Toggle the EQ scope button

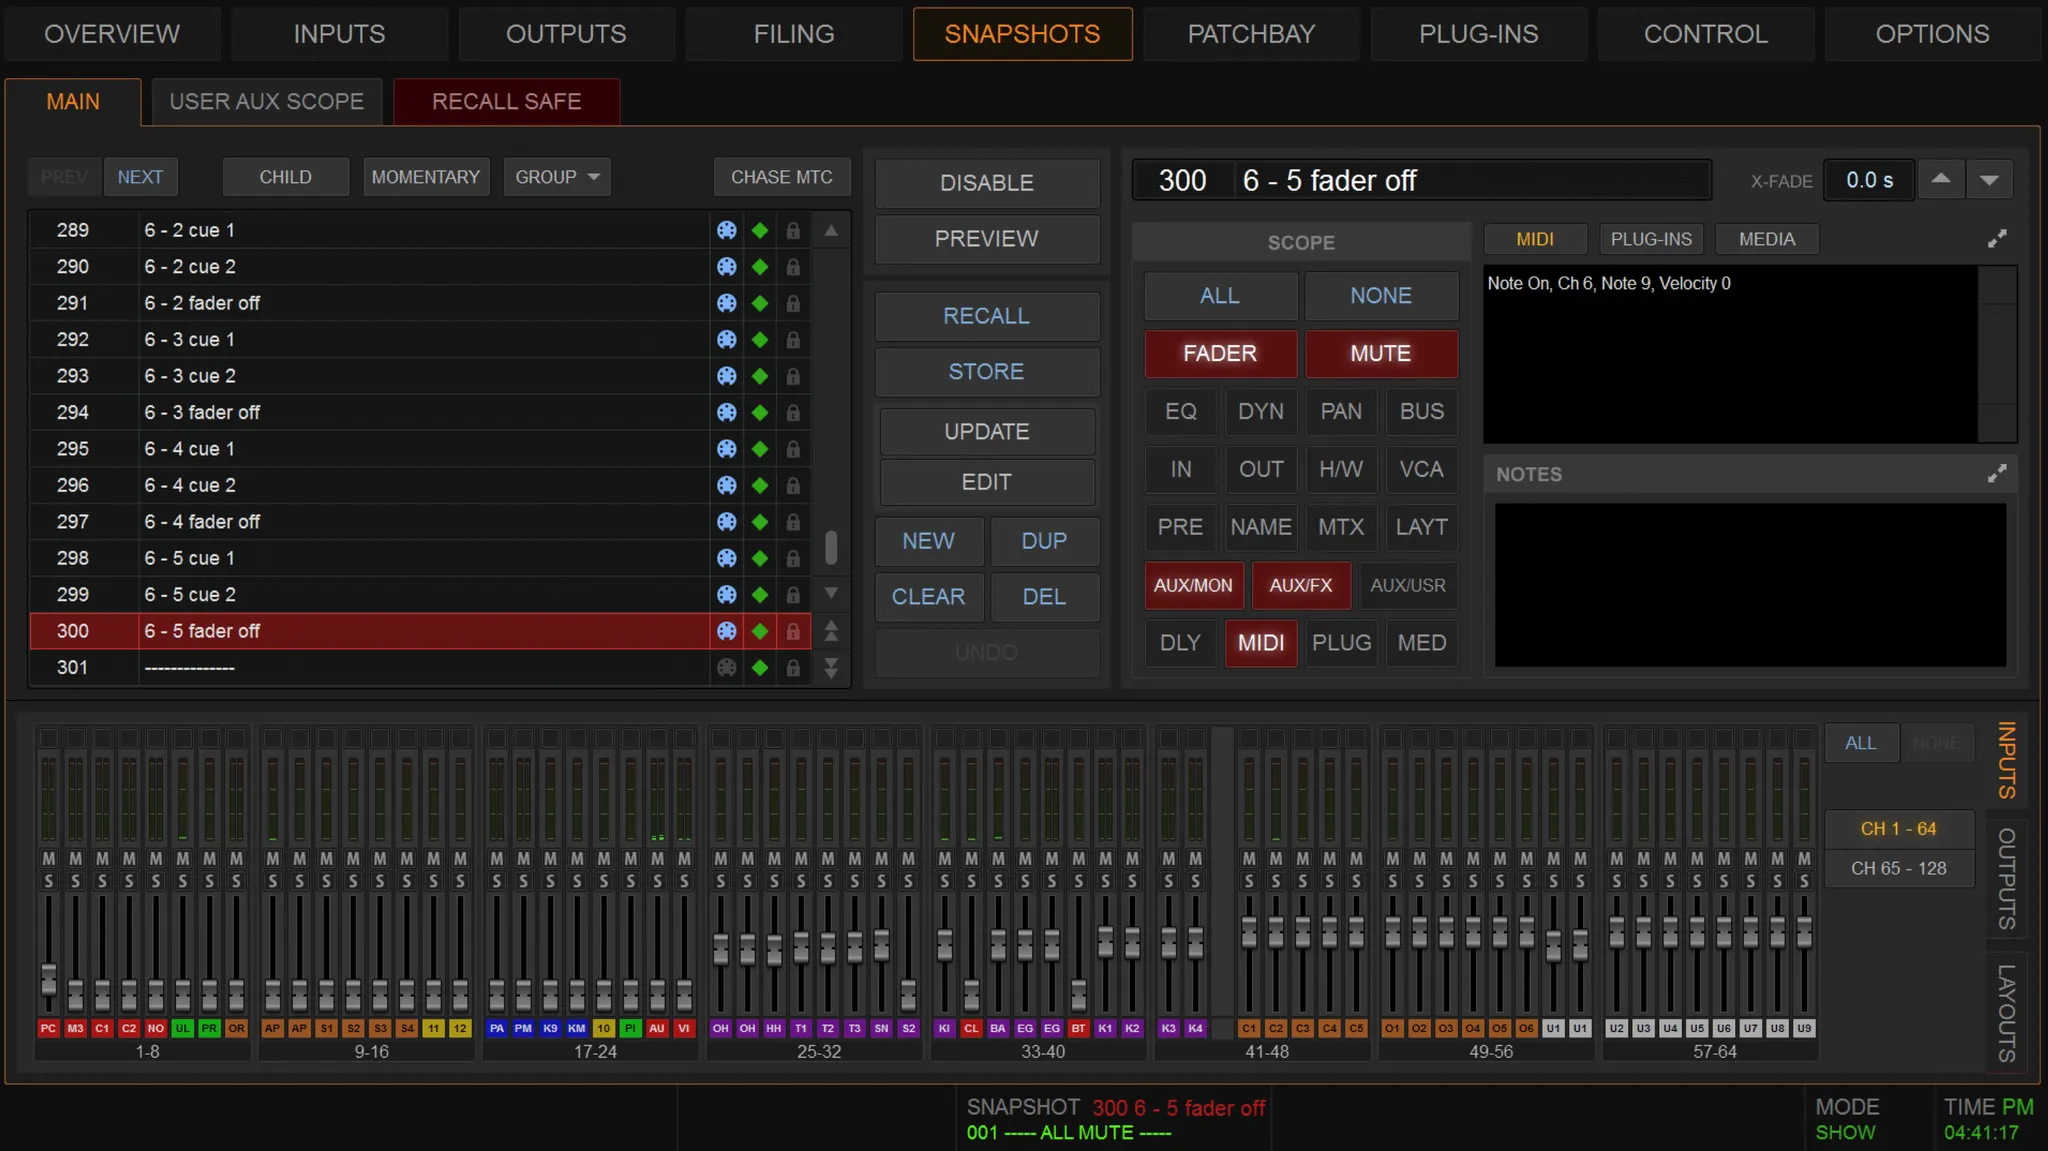(1180, 411)
